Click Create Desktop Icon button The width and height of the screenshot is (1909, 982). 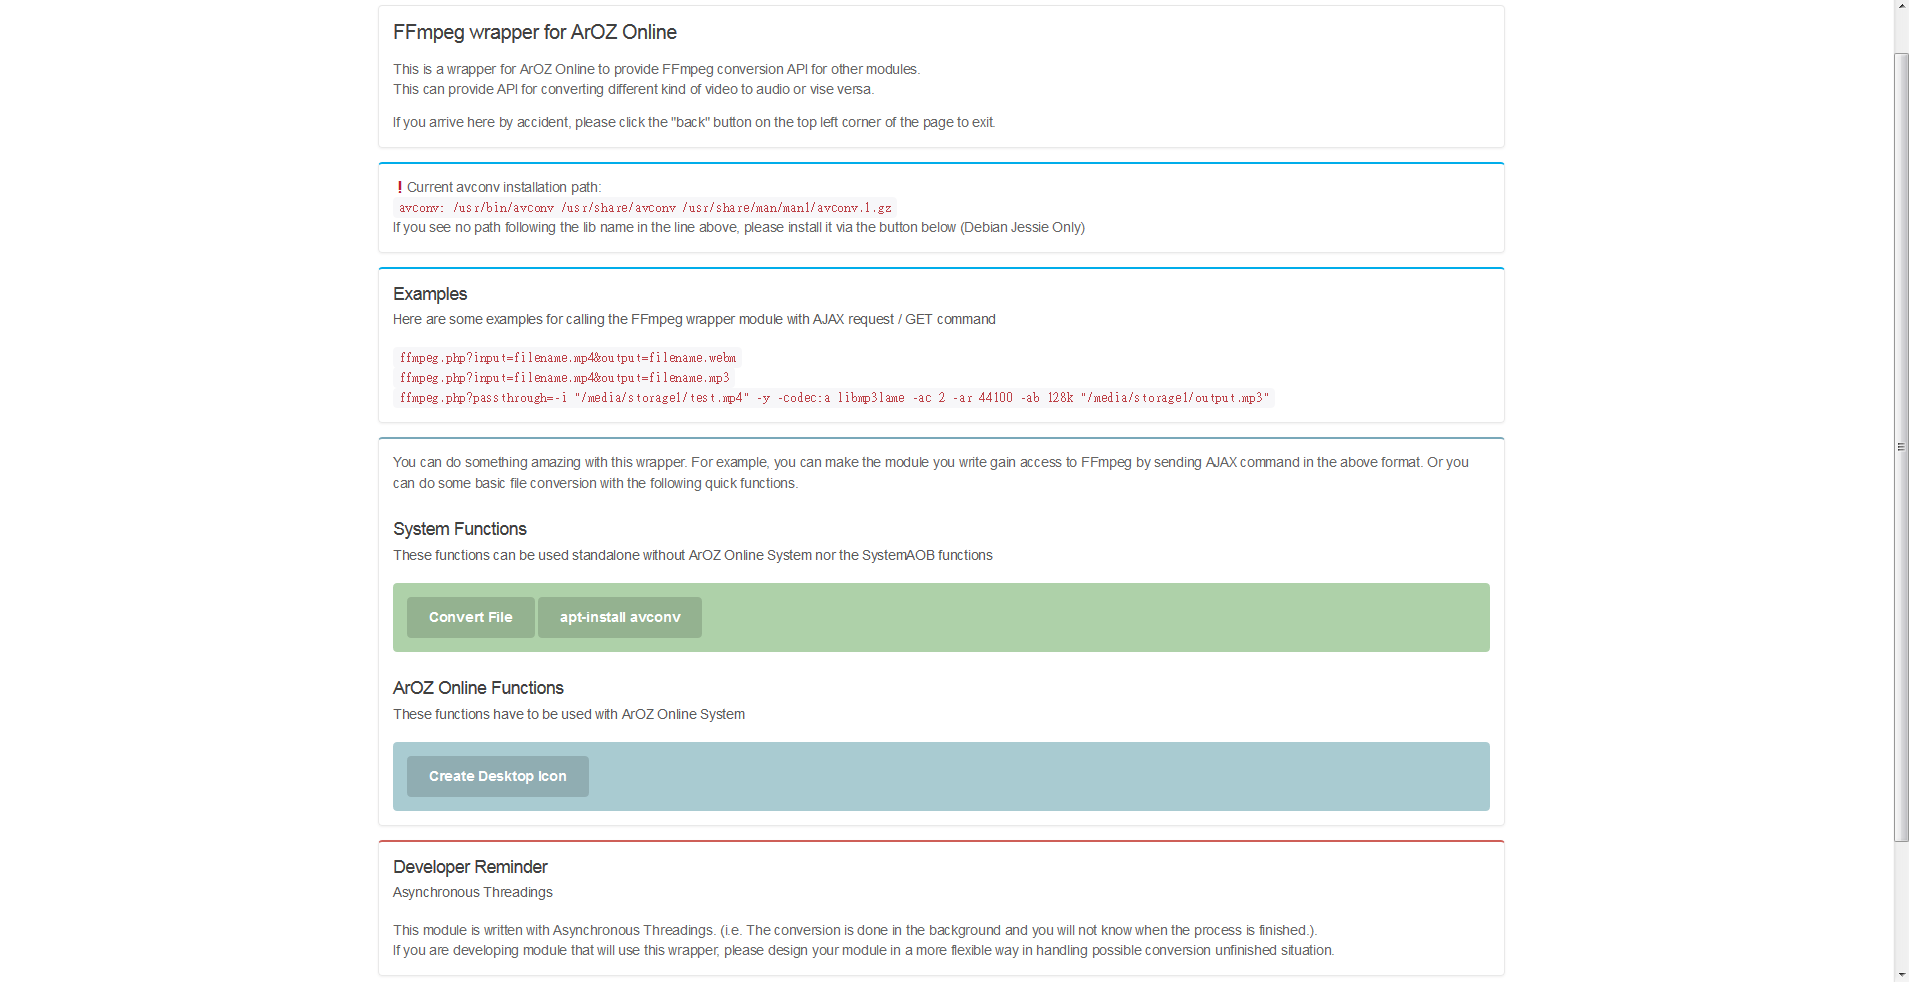click(x=497, y=776)
